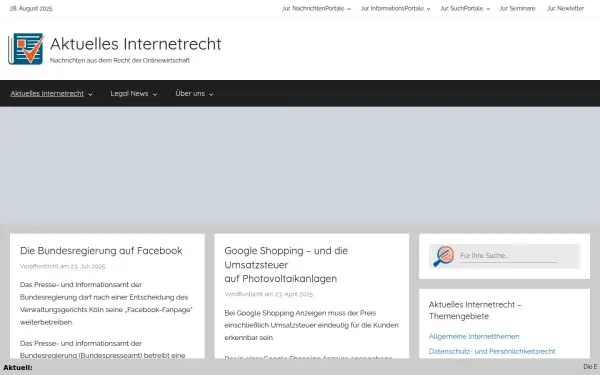Viewport: 600px width, 375px height.
Task: Focus the Für Ihre Suche search field
Action: [509, 256]
